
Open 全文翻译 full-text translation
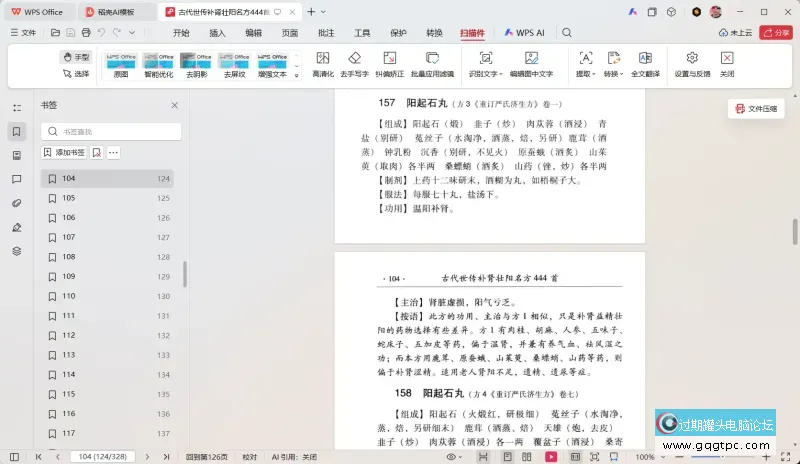(645, 64)
